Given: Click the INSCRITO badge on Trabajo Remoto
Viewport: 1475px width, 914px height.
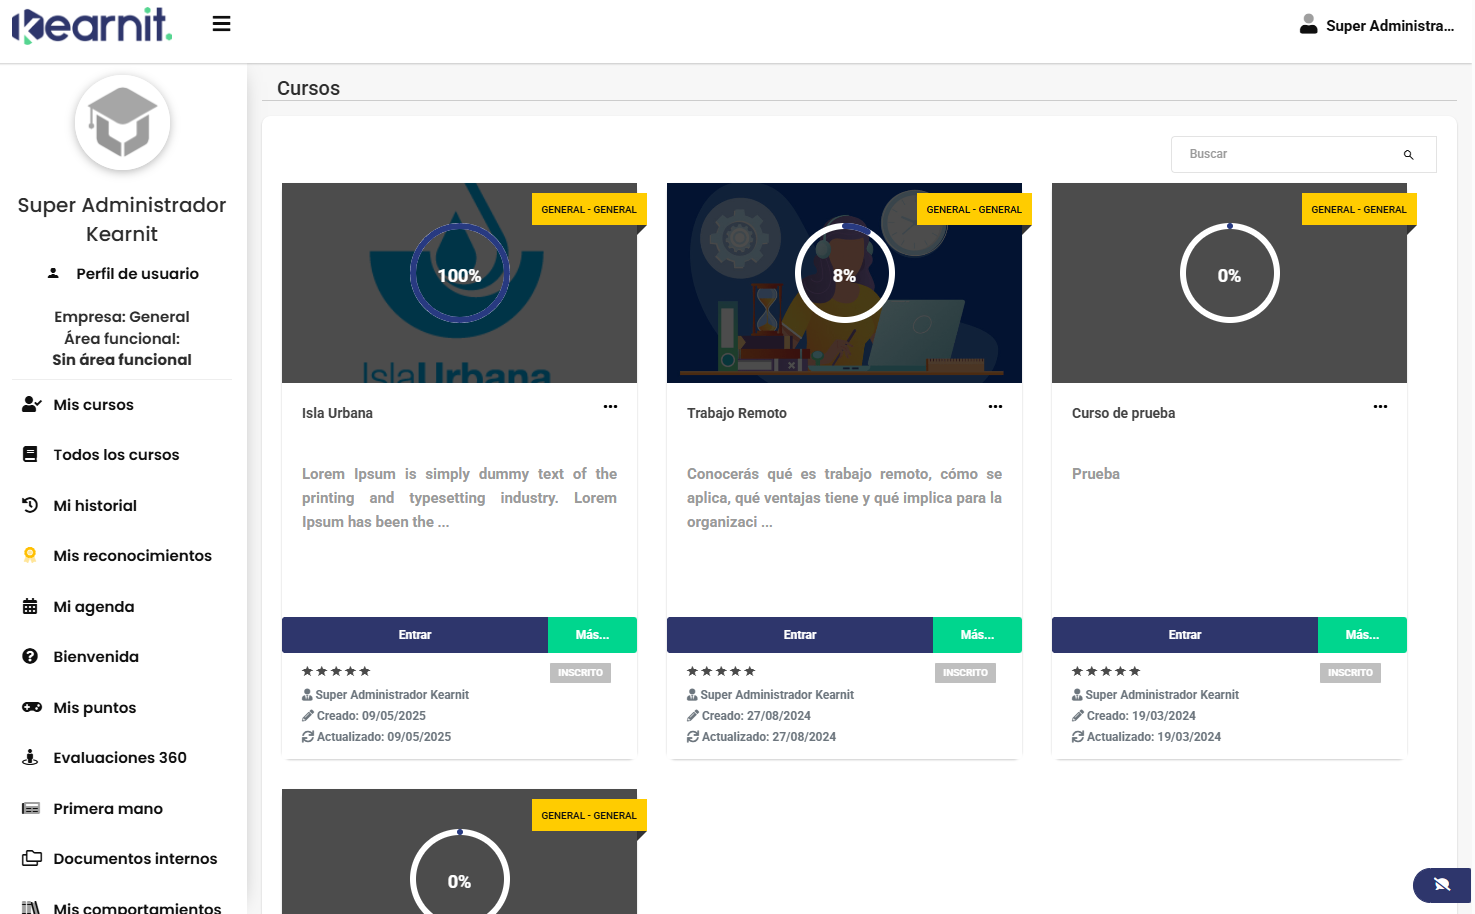Looking at the screenshot, I should tap(965, 673).
